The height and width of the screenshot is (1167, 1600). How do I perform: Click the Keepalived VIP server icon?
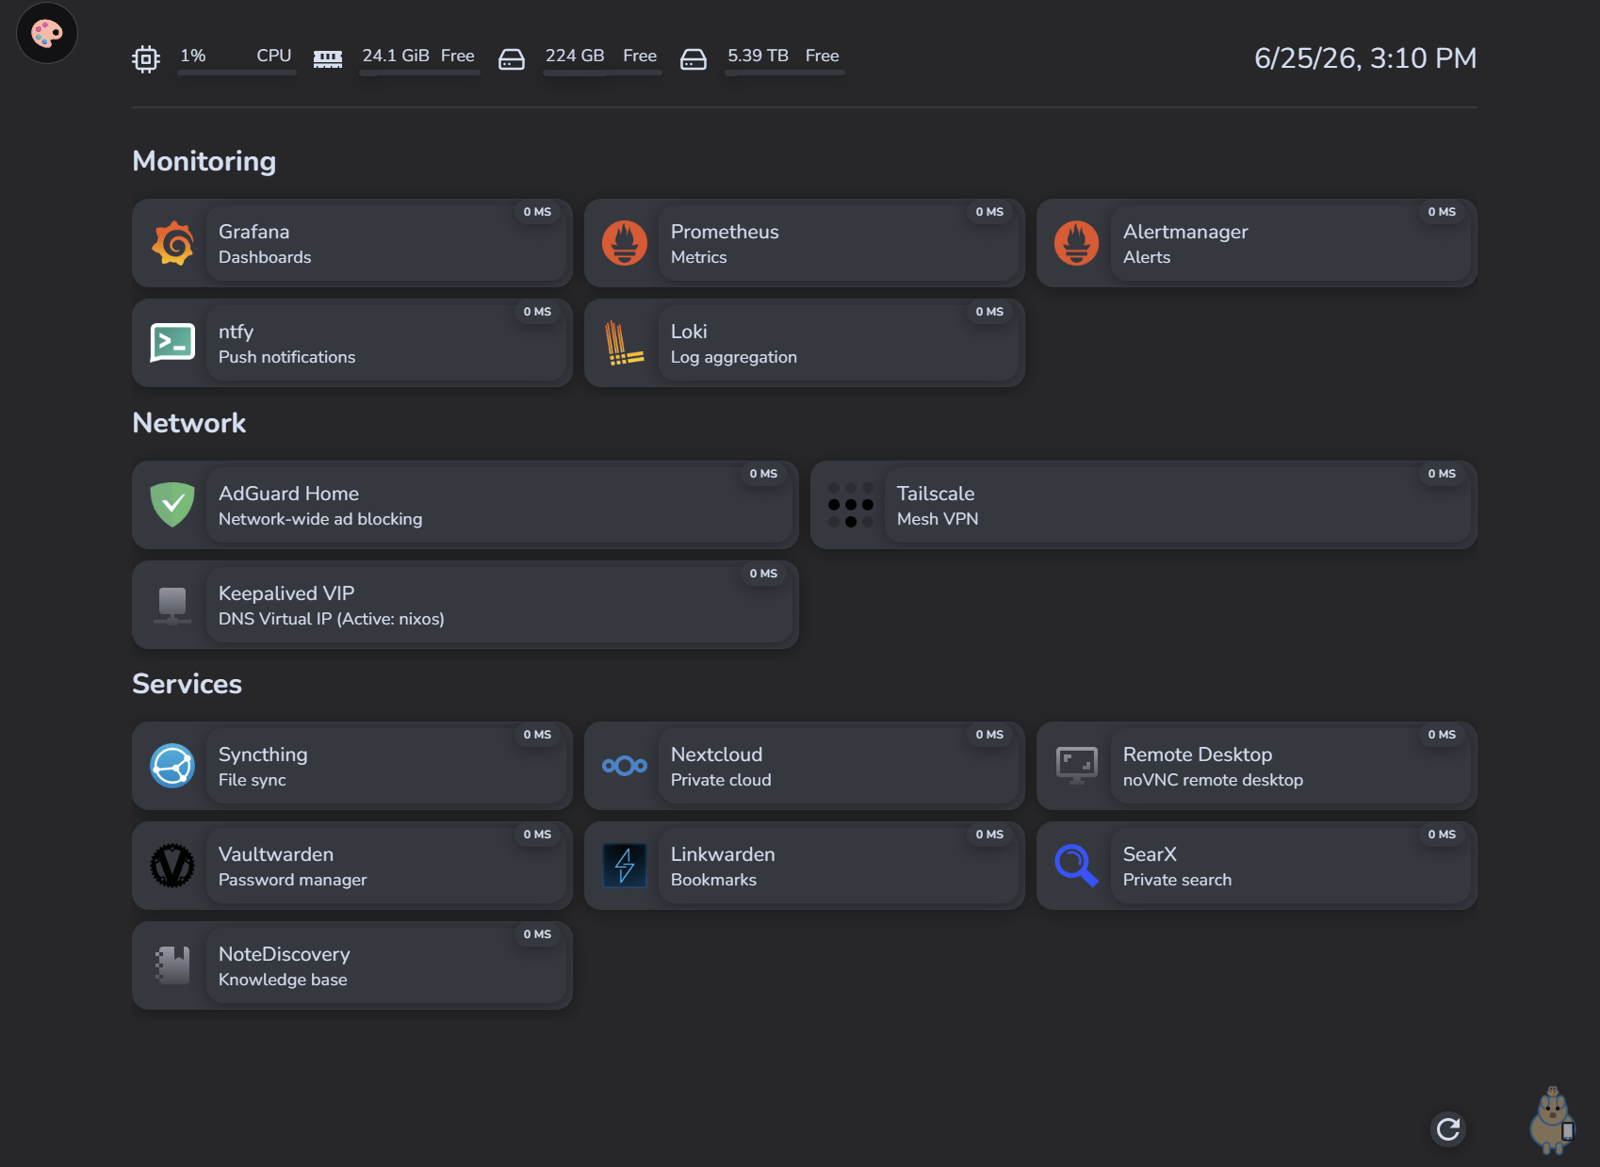173,605
